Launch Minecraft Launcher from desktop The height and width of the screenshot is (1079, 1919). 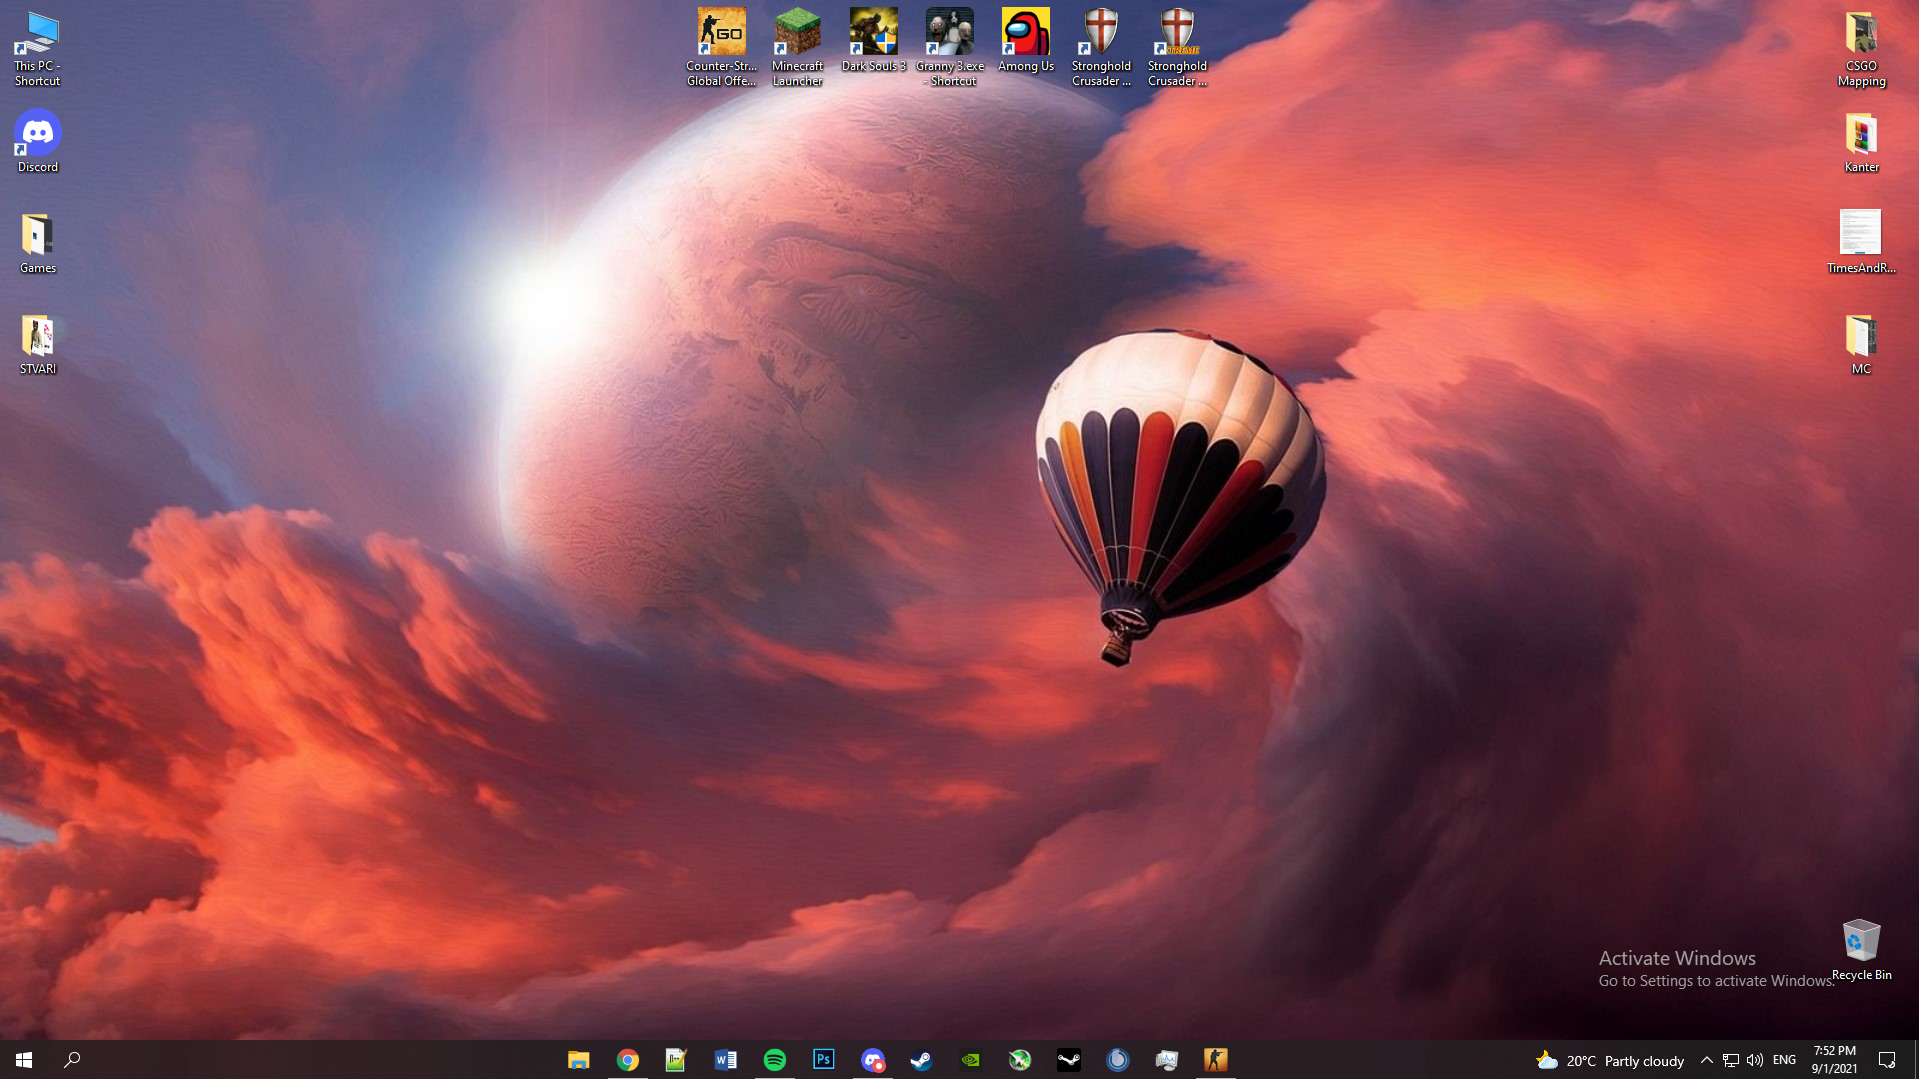tap(797, 48)
